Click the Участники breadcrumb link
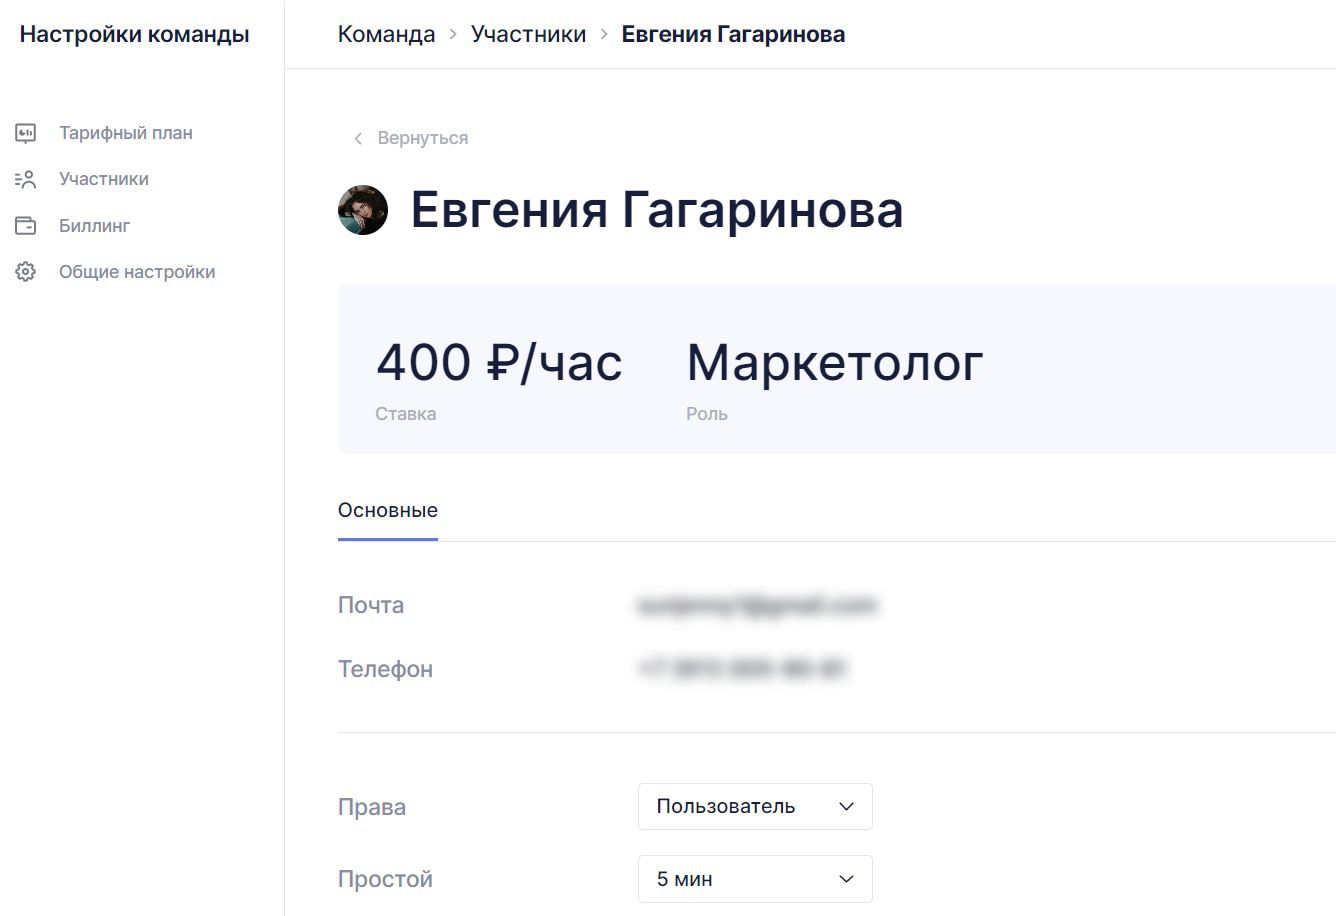1336x916 pixels. click(x=529, y=34)
